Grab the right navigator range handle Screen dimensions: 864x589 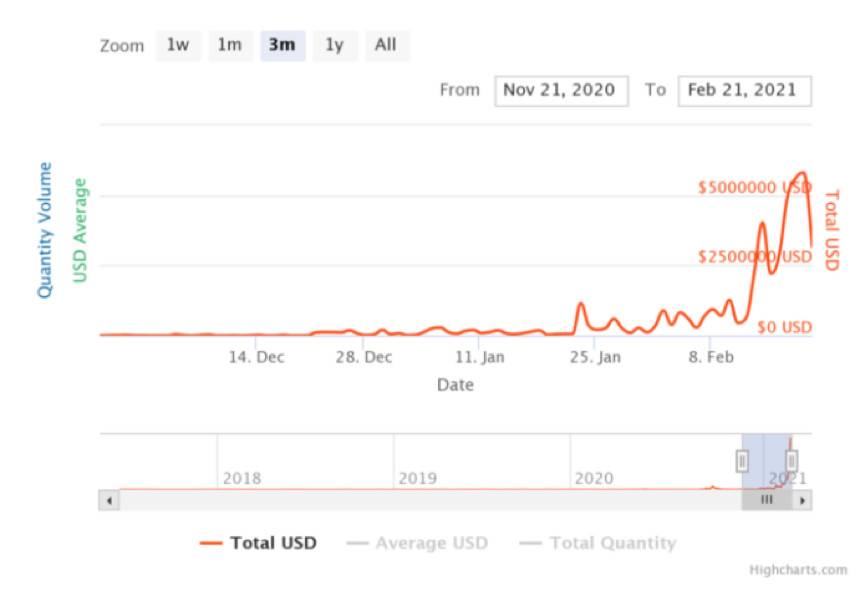tap(791, 461)
